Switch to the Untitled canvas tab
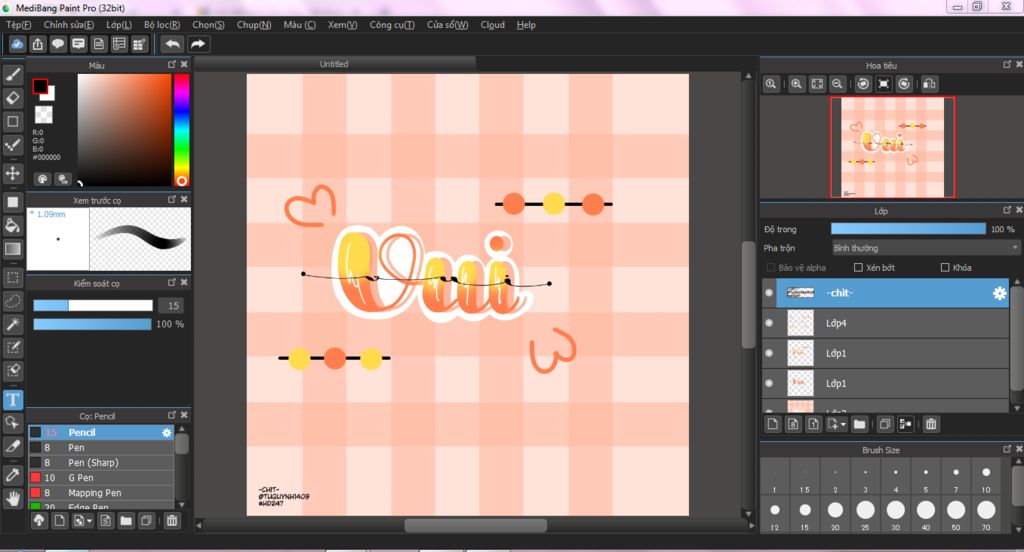The width and height of the screenshot is (1024, 552). 334,64
